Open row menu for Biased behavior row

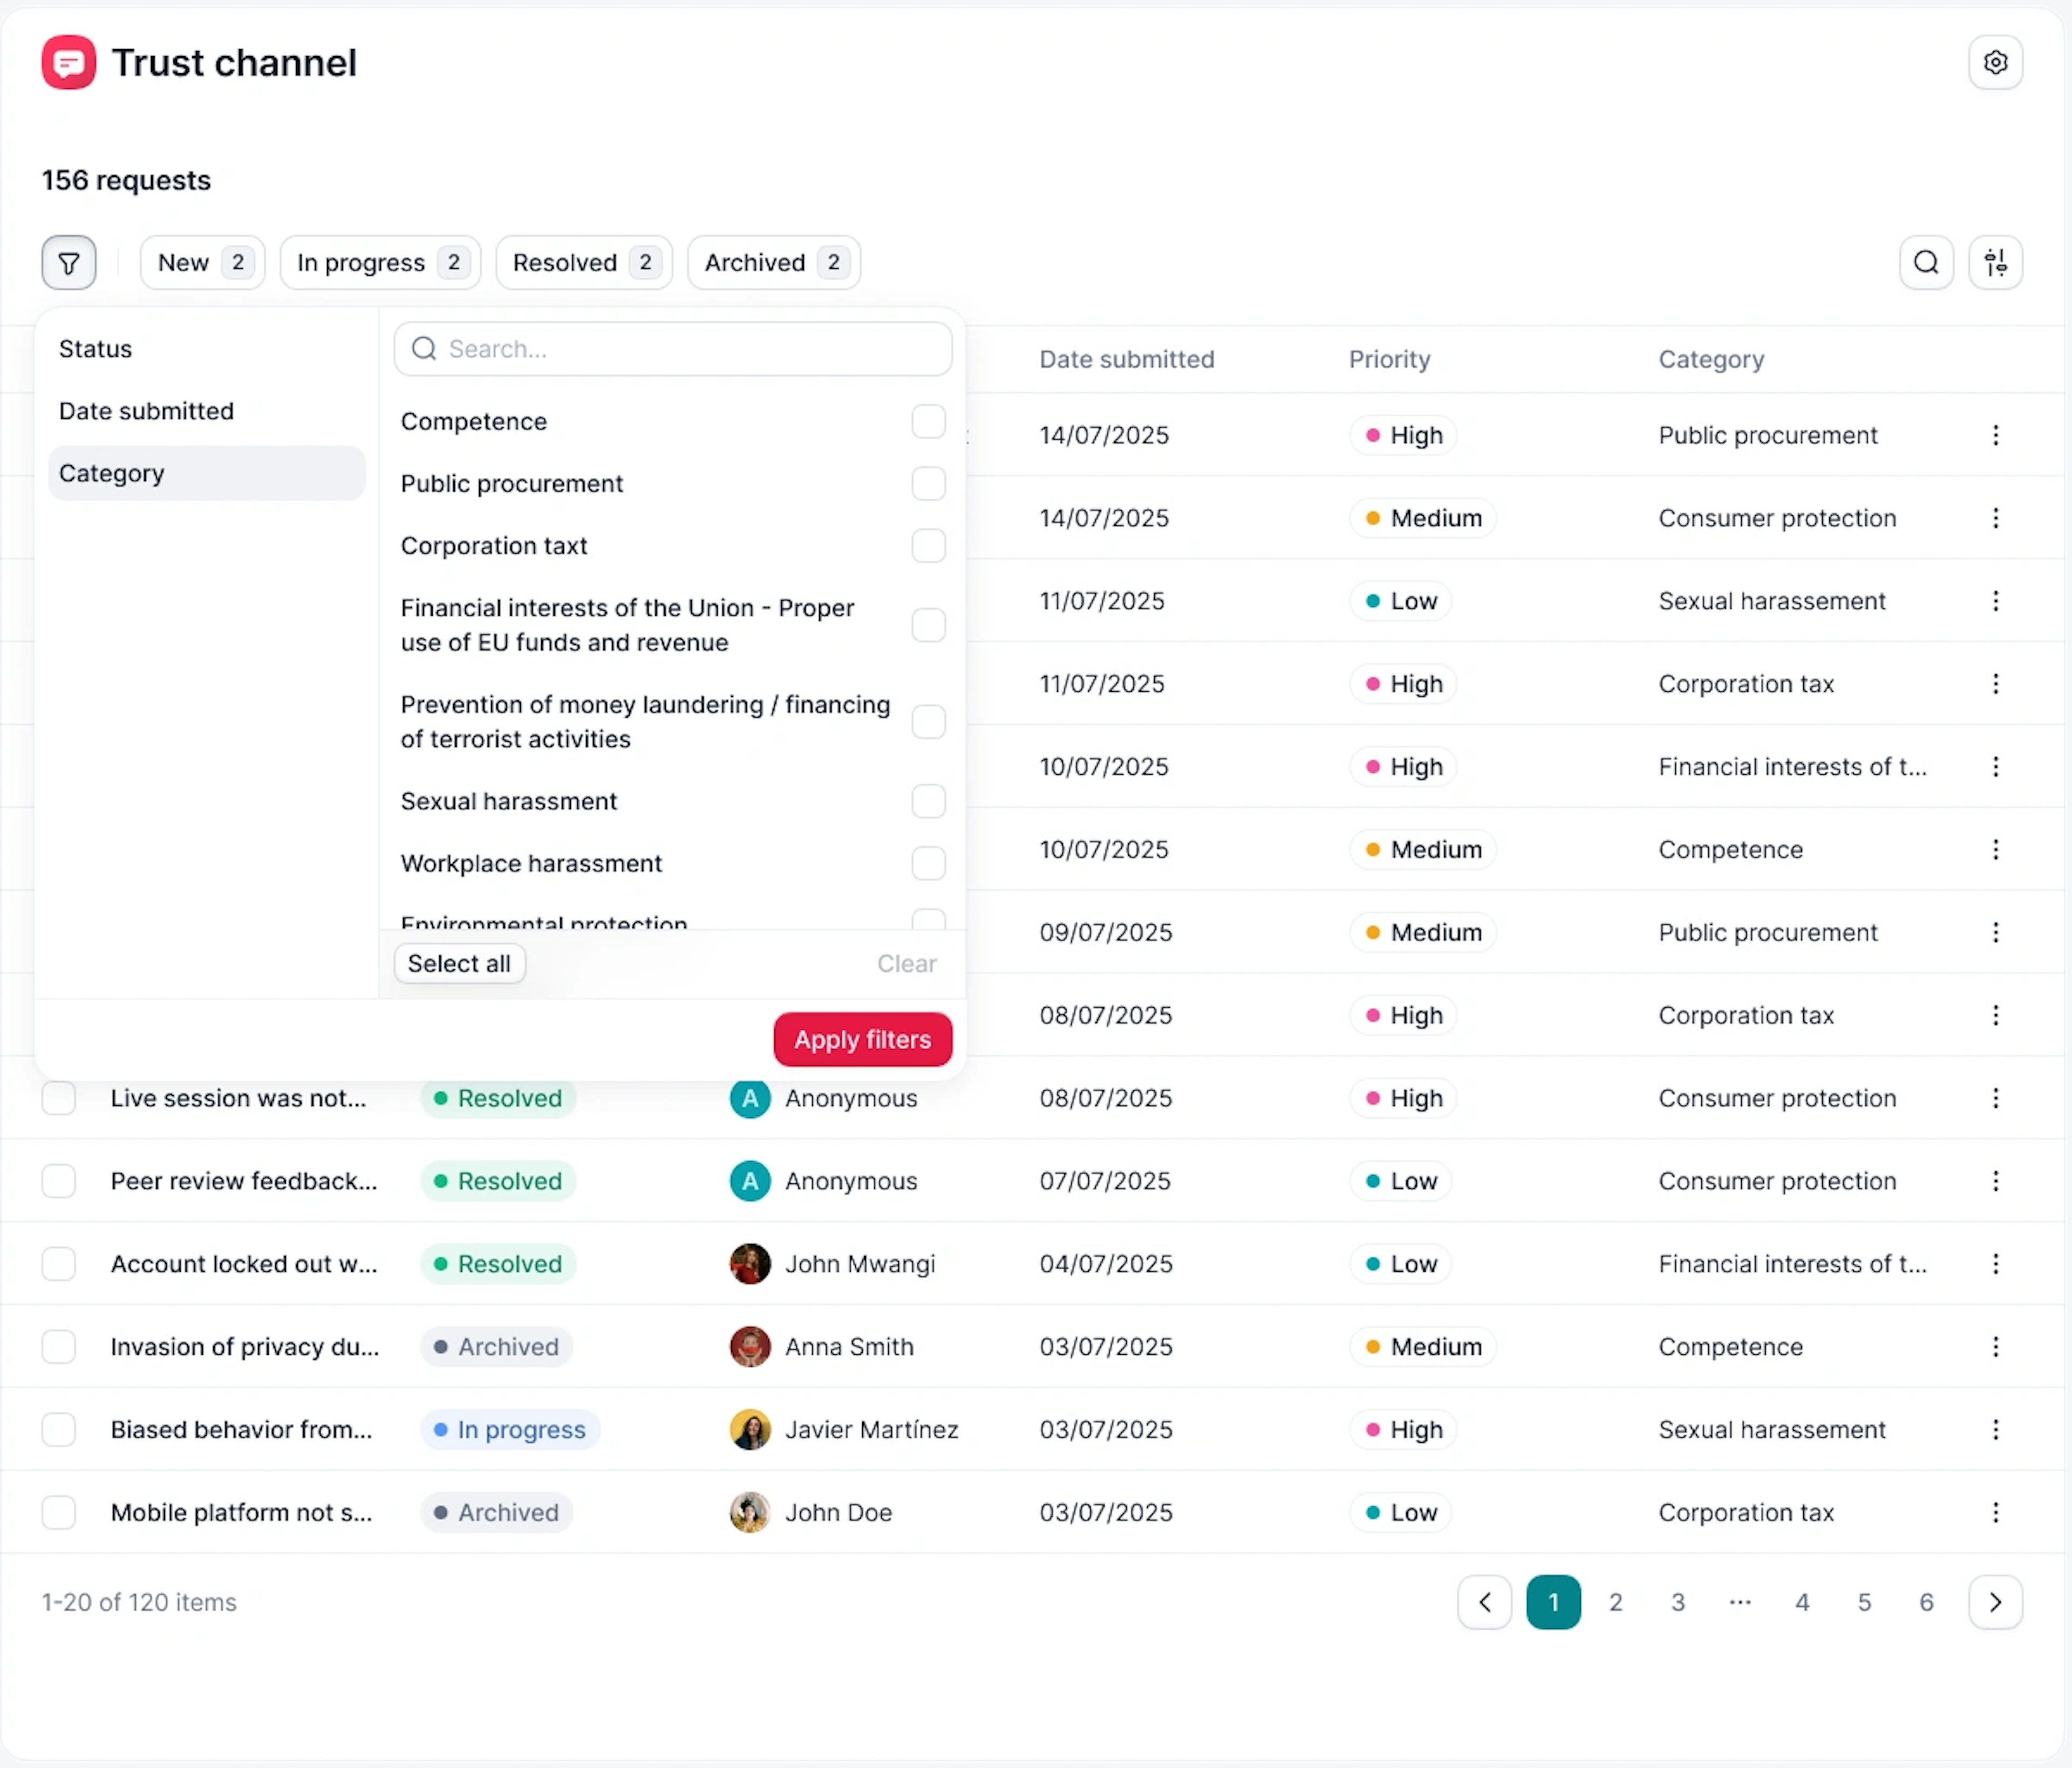(x=1995, y=1430)
